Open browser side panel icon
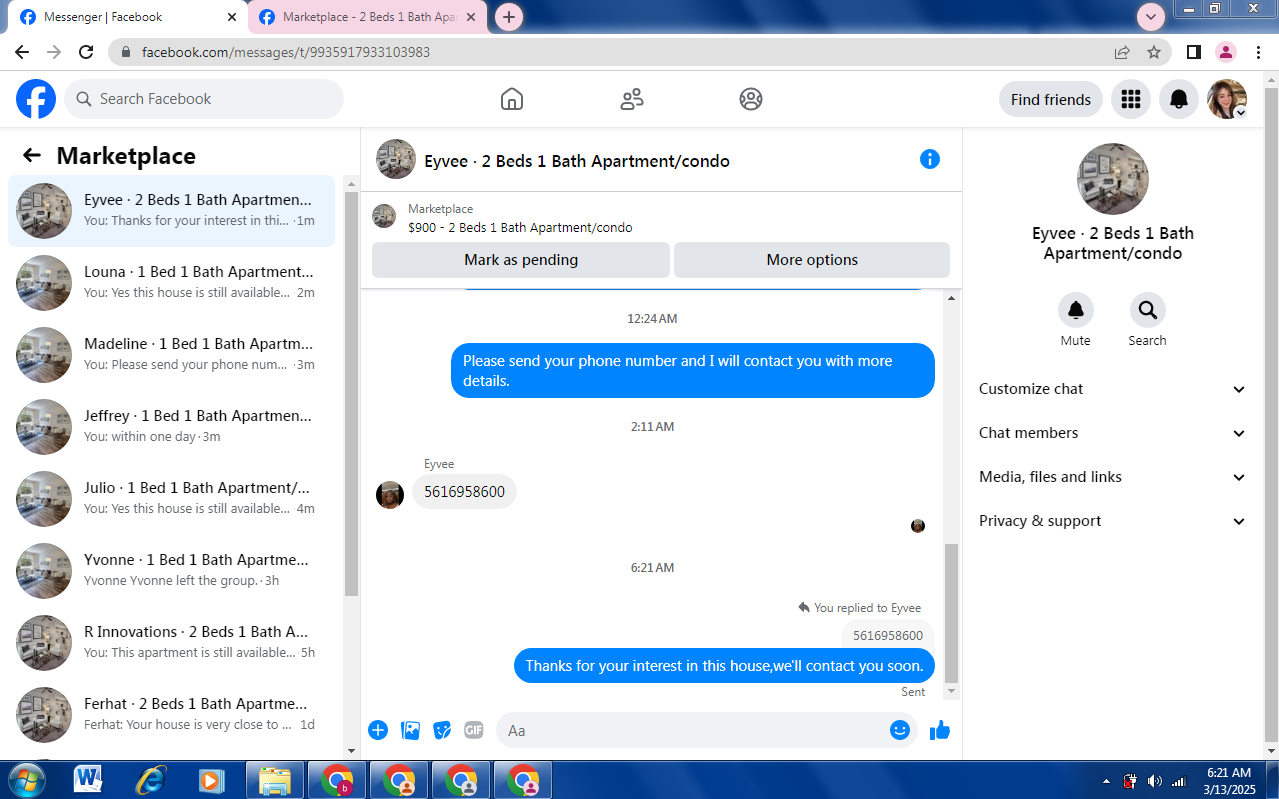1279x799 pixels. click(x=1194, y=52)
